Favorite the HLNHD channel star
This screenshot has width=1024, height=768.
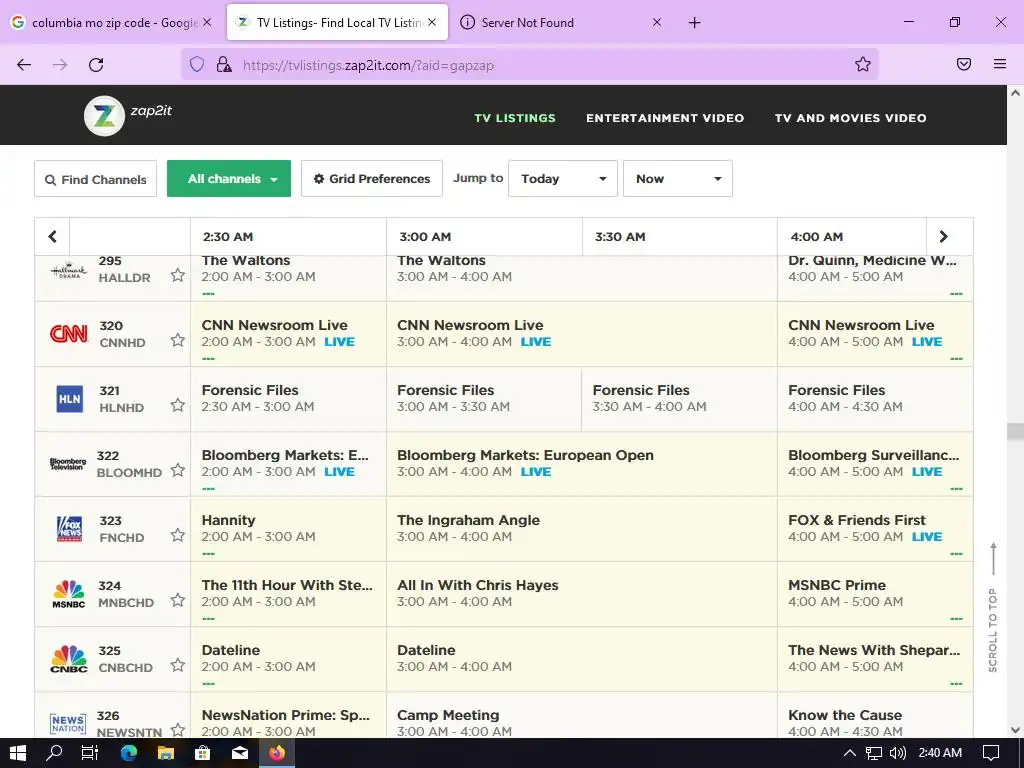[178, 406]
